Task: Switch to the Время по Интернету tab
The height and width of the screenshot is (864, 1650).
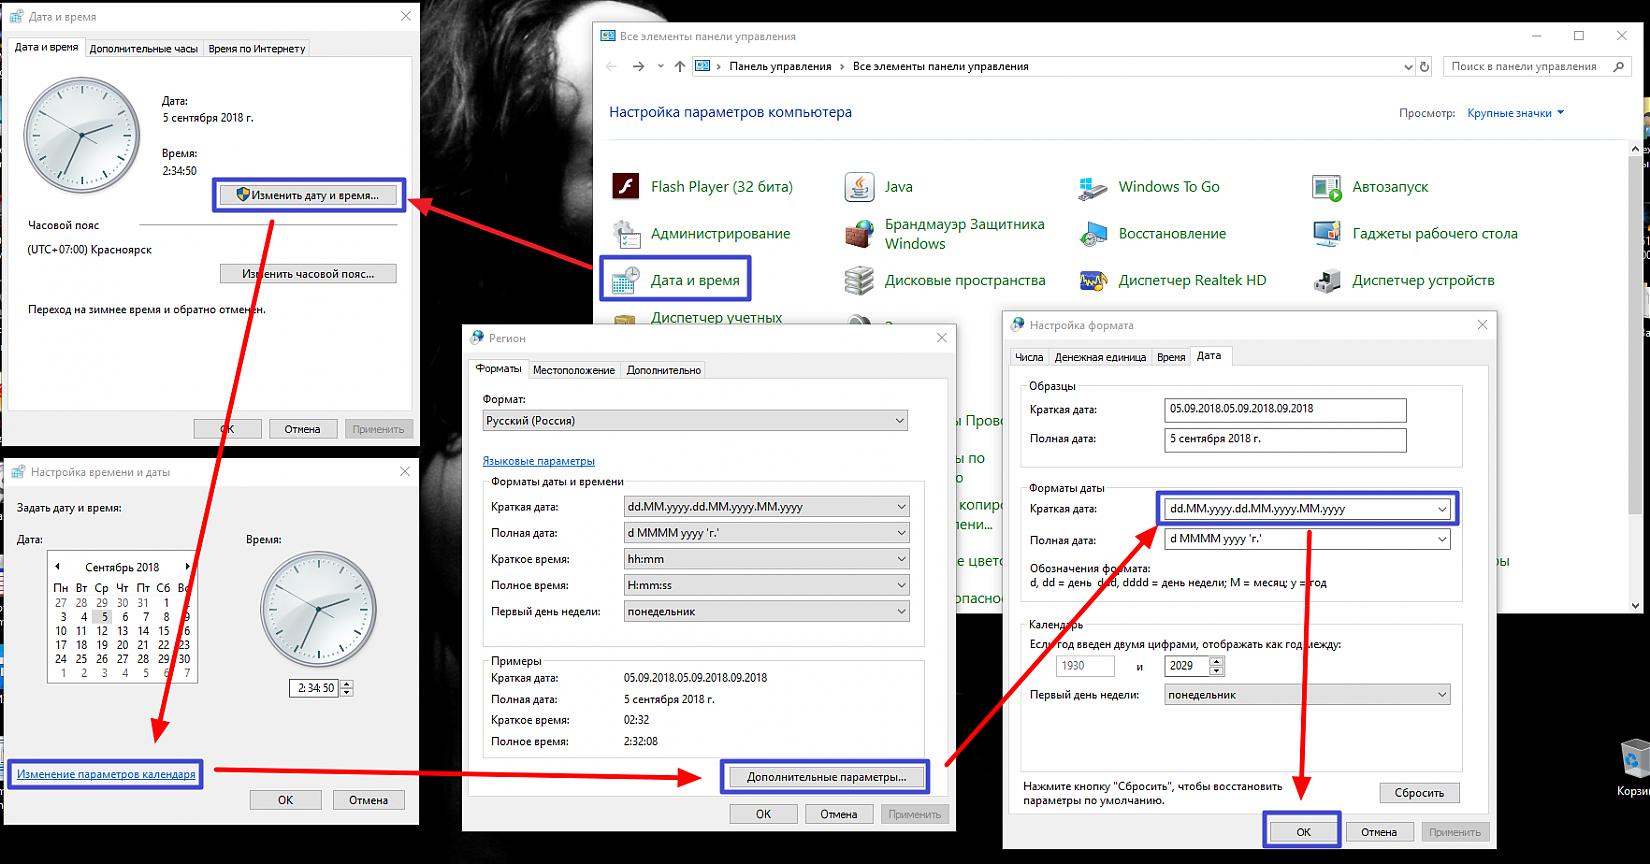Action: 257,48
